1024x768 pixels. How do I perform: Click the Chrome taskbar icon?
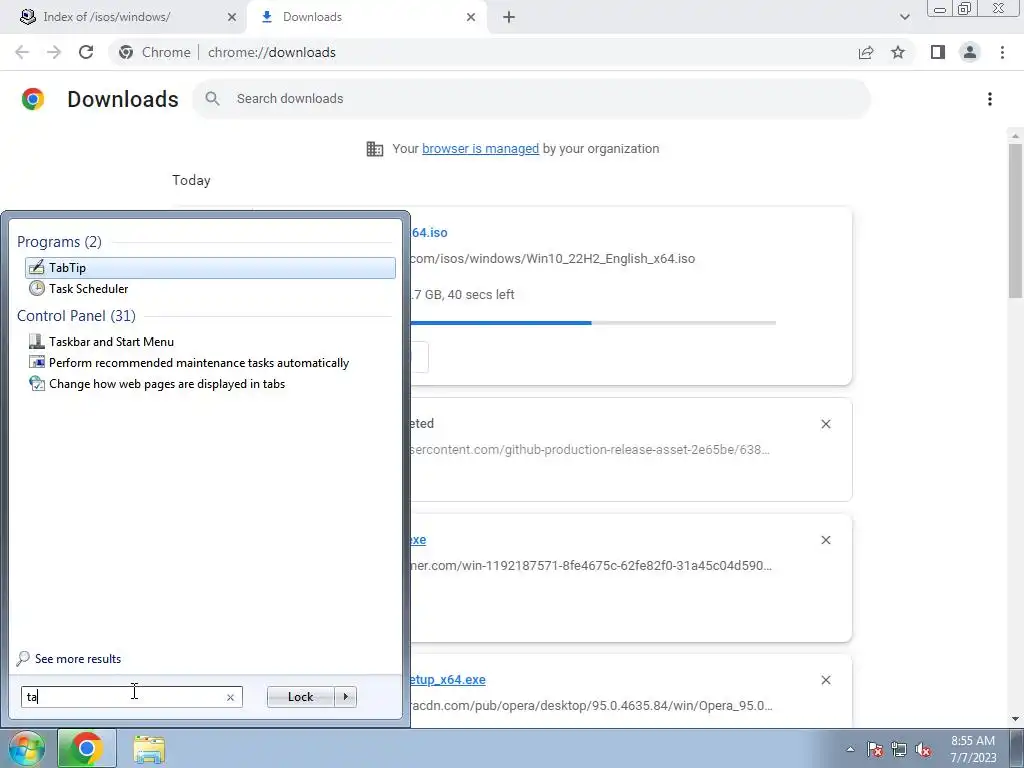[86, 748]
